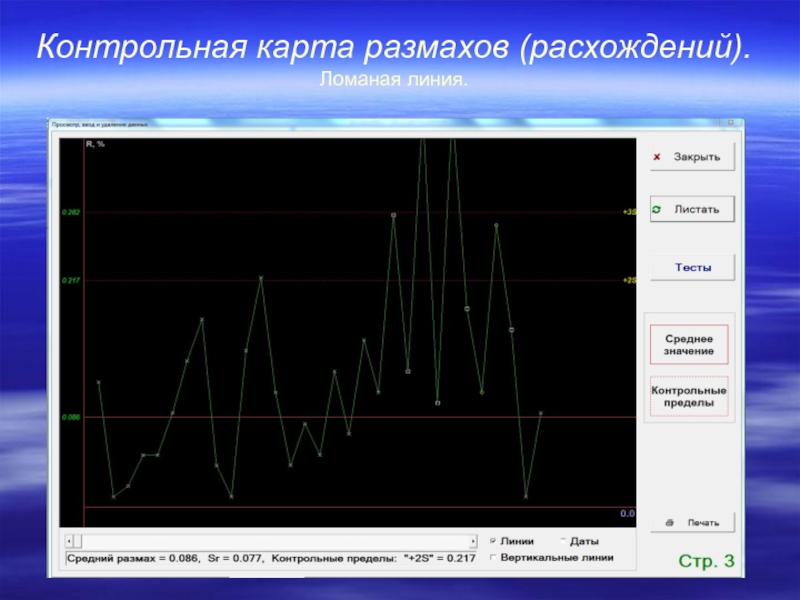Click the 0.282 axis label
The width and height of the screenshot is (800, 600).
pyautogui.click(x=71, y=212)
